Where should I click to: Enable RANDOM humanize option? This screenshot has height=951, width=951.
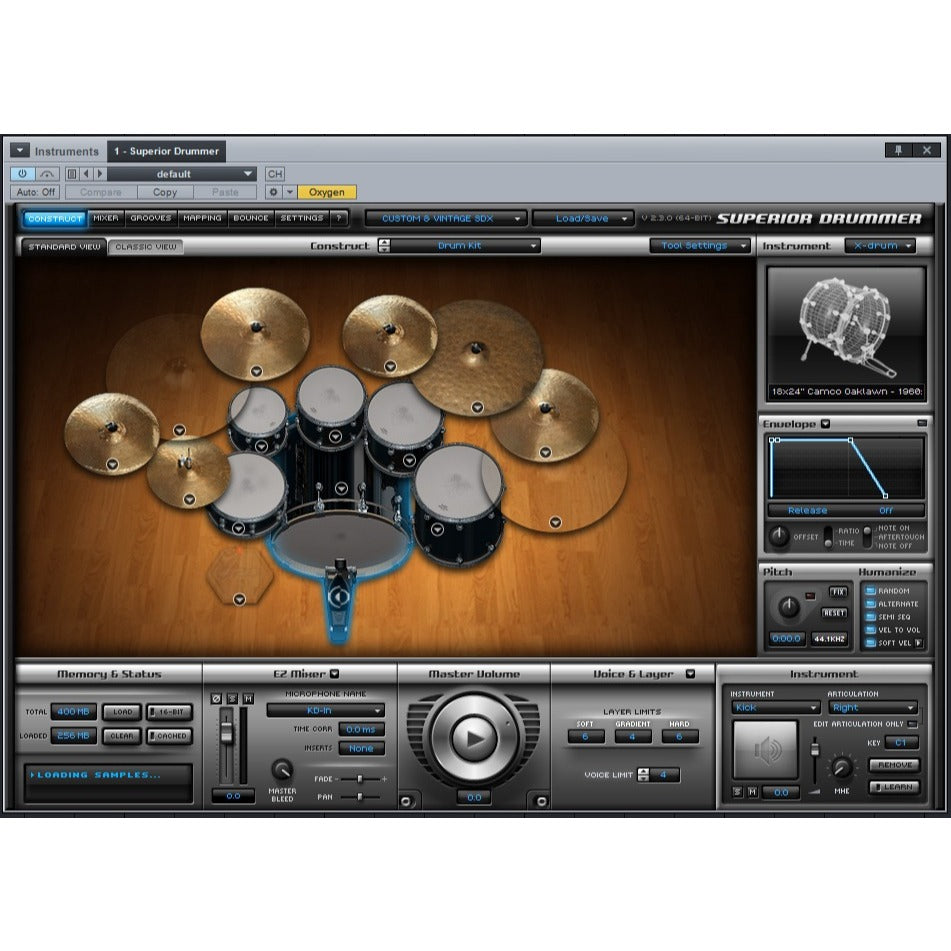pyautogui.click(x=871, y=591)
